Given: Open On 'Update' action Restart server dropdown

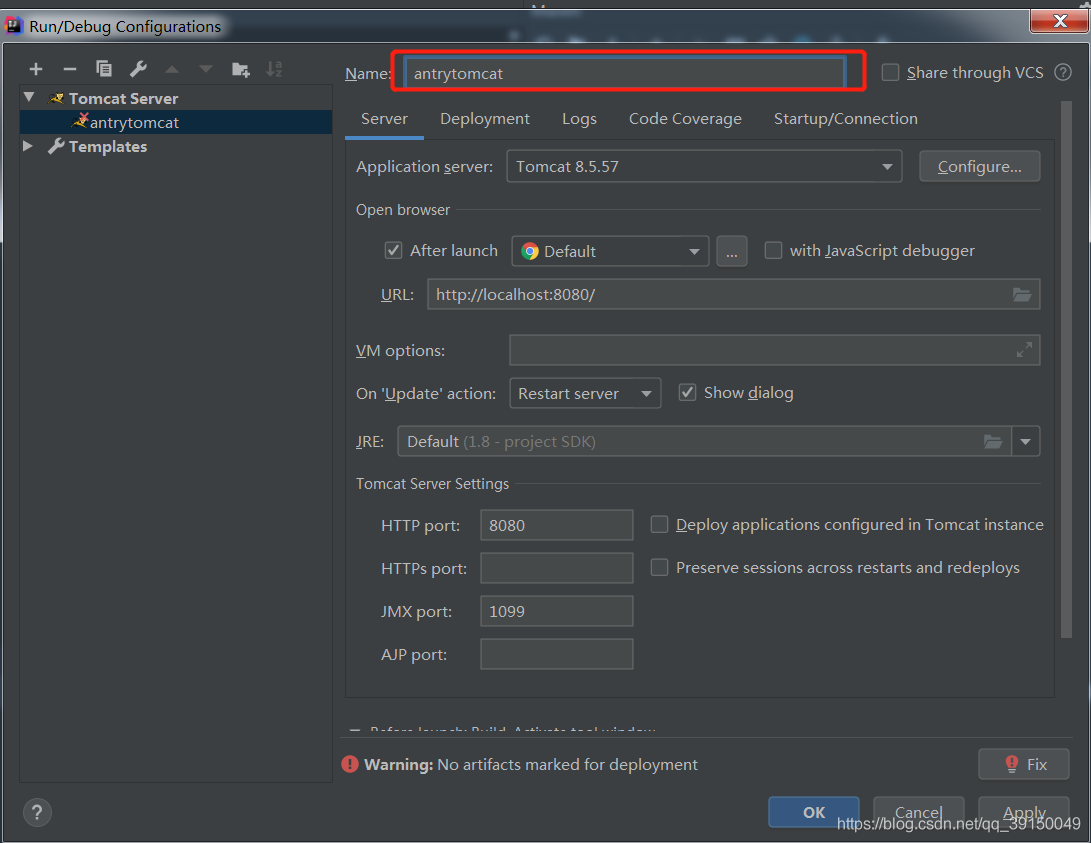Looking at the screenshot, I should pyautogui.click(x=585, y=393).
